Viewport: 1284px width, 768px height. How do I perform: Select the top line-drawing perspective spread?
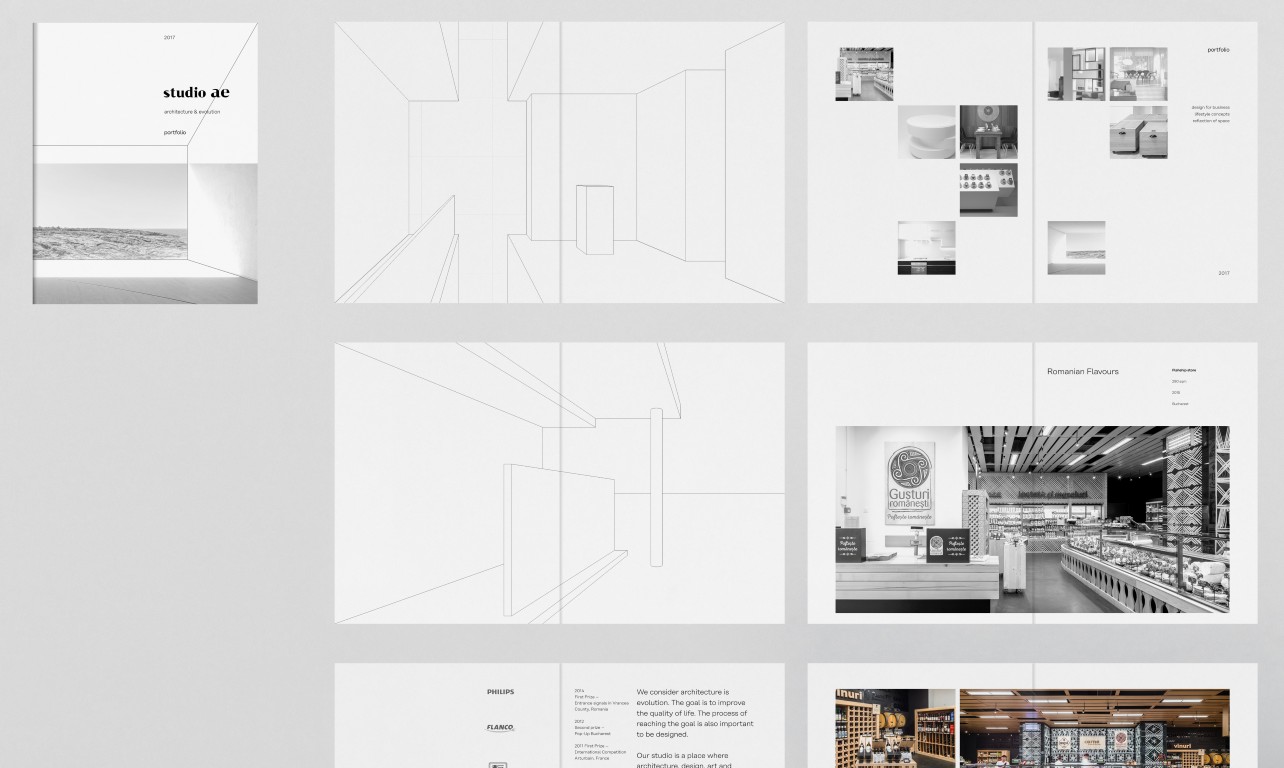point(559,162)
